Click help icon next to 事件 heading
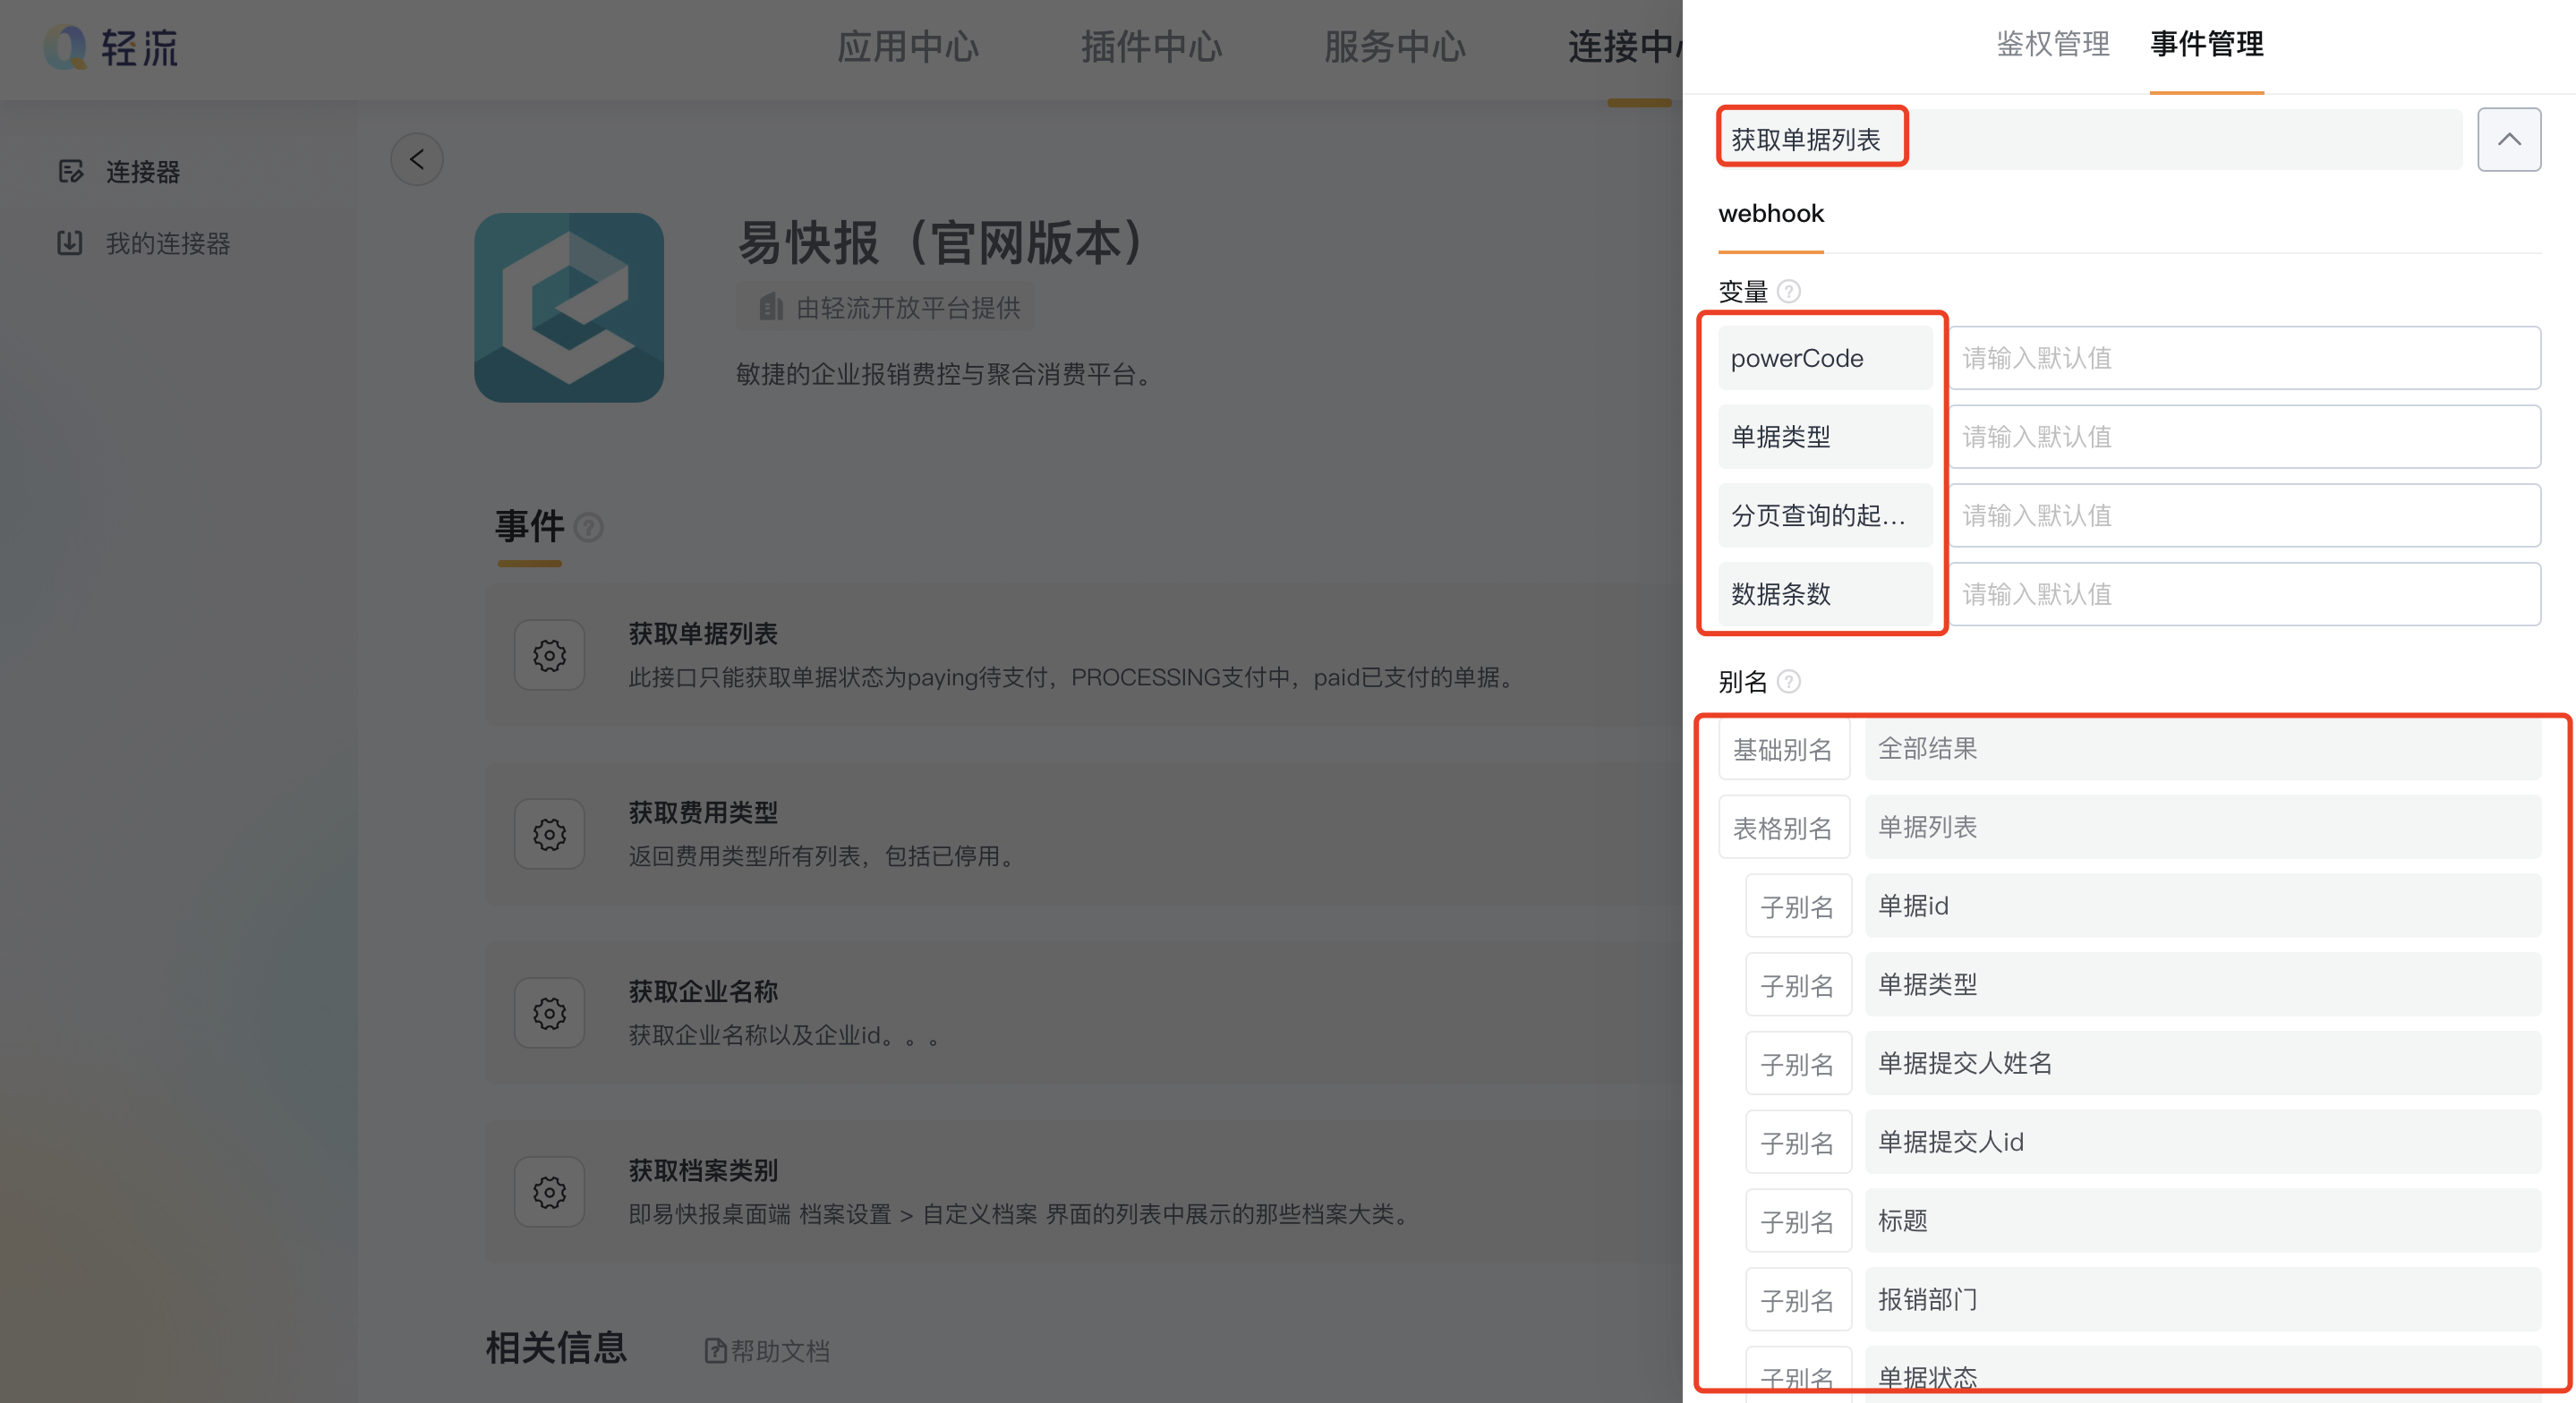The height and width of the screenshot is (1403, 2576). pos(589,527)
